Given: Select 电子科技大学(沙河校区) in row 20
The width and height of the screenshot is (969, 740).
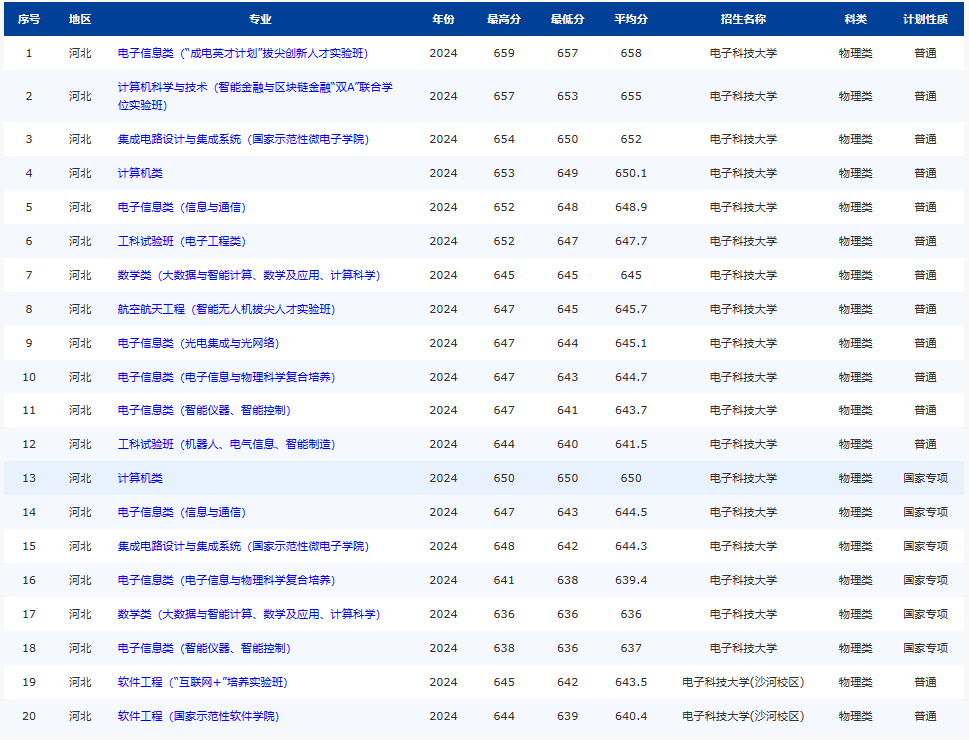Looking at the screenshot, I should tap(743, 716).
